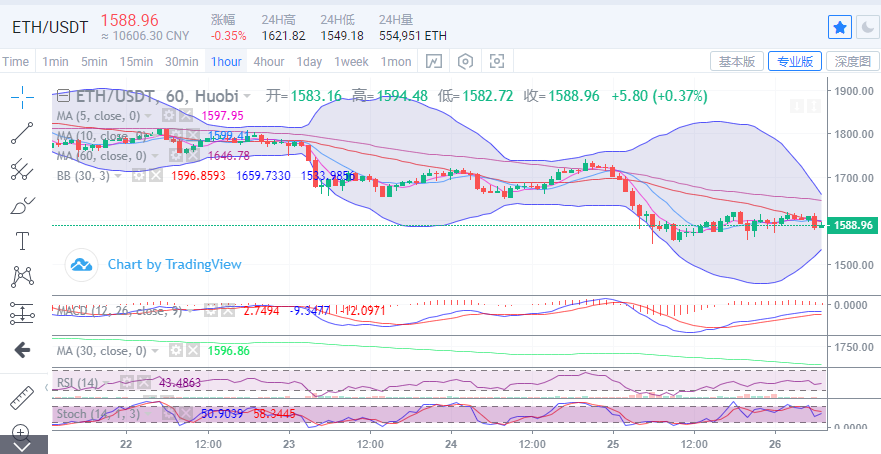Expand the bottom-left down chevron panel
This screenshot has width=881, height=454.
tap(21, 447)
